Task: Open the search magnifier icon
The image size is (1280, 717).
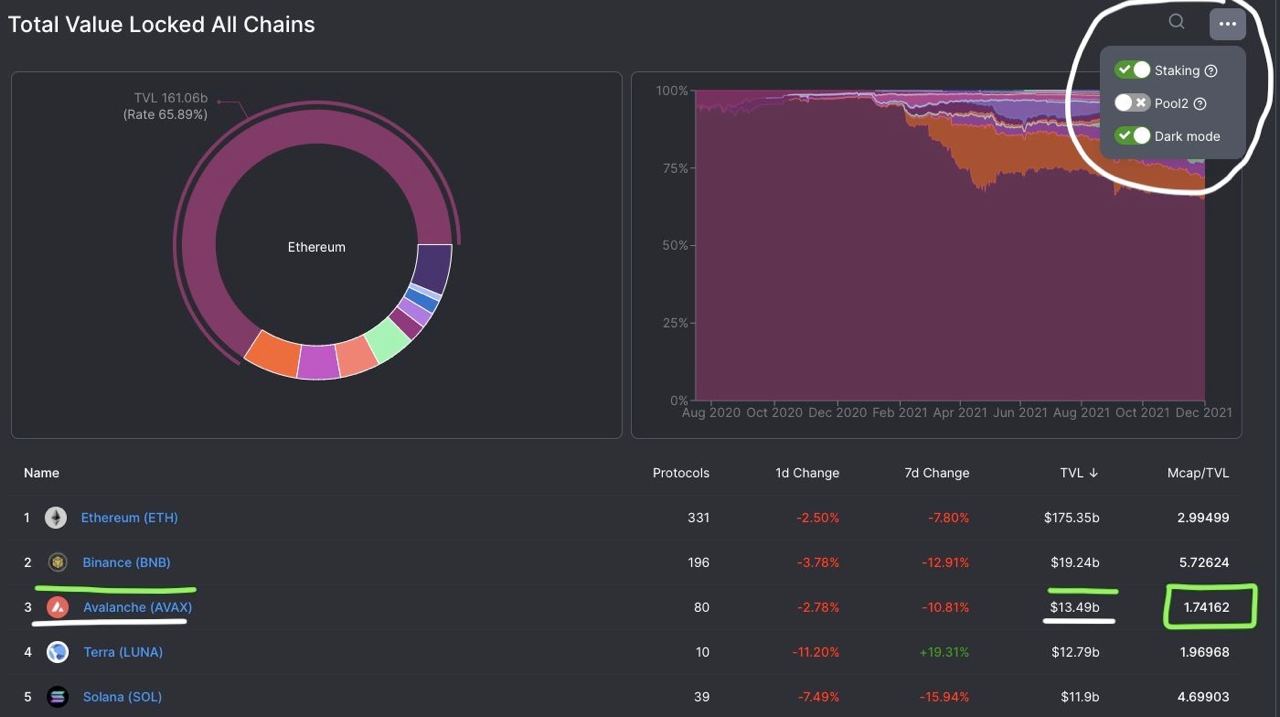Action: [1177, 22]
